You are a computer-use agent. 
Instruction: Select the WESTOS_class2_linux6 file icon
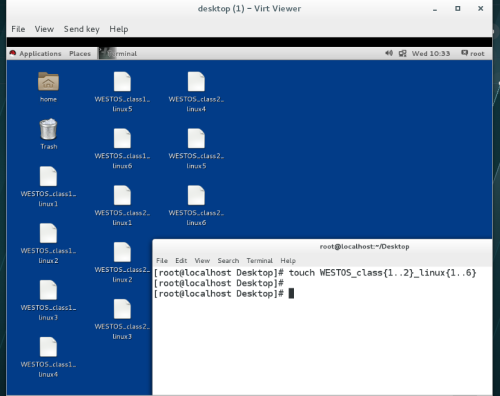[x=196, y=195]
